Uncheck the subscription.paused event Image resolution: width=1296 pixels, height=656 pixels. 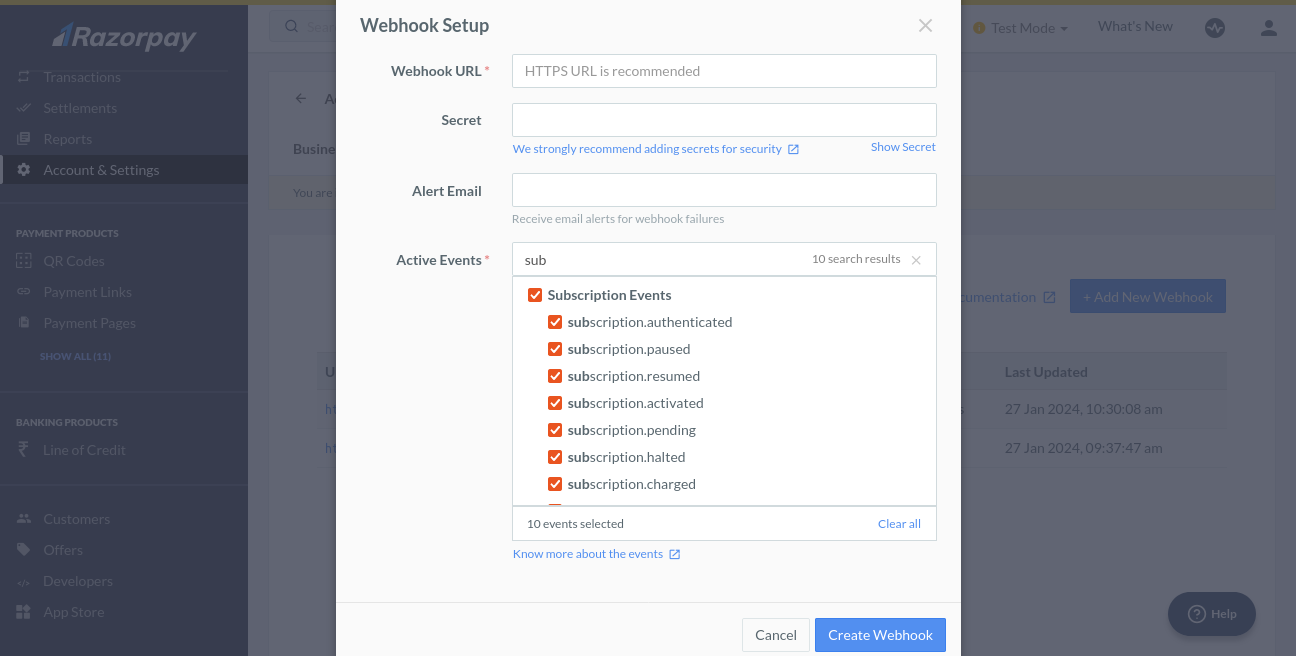(555, 349)
